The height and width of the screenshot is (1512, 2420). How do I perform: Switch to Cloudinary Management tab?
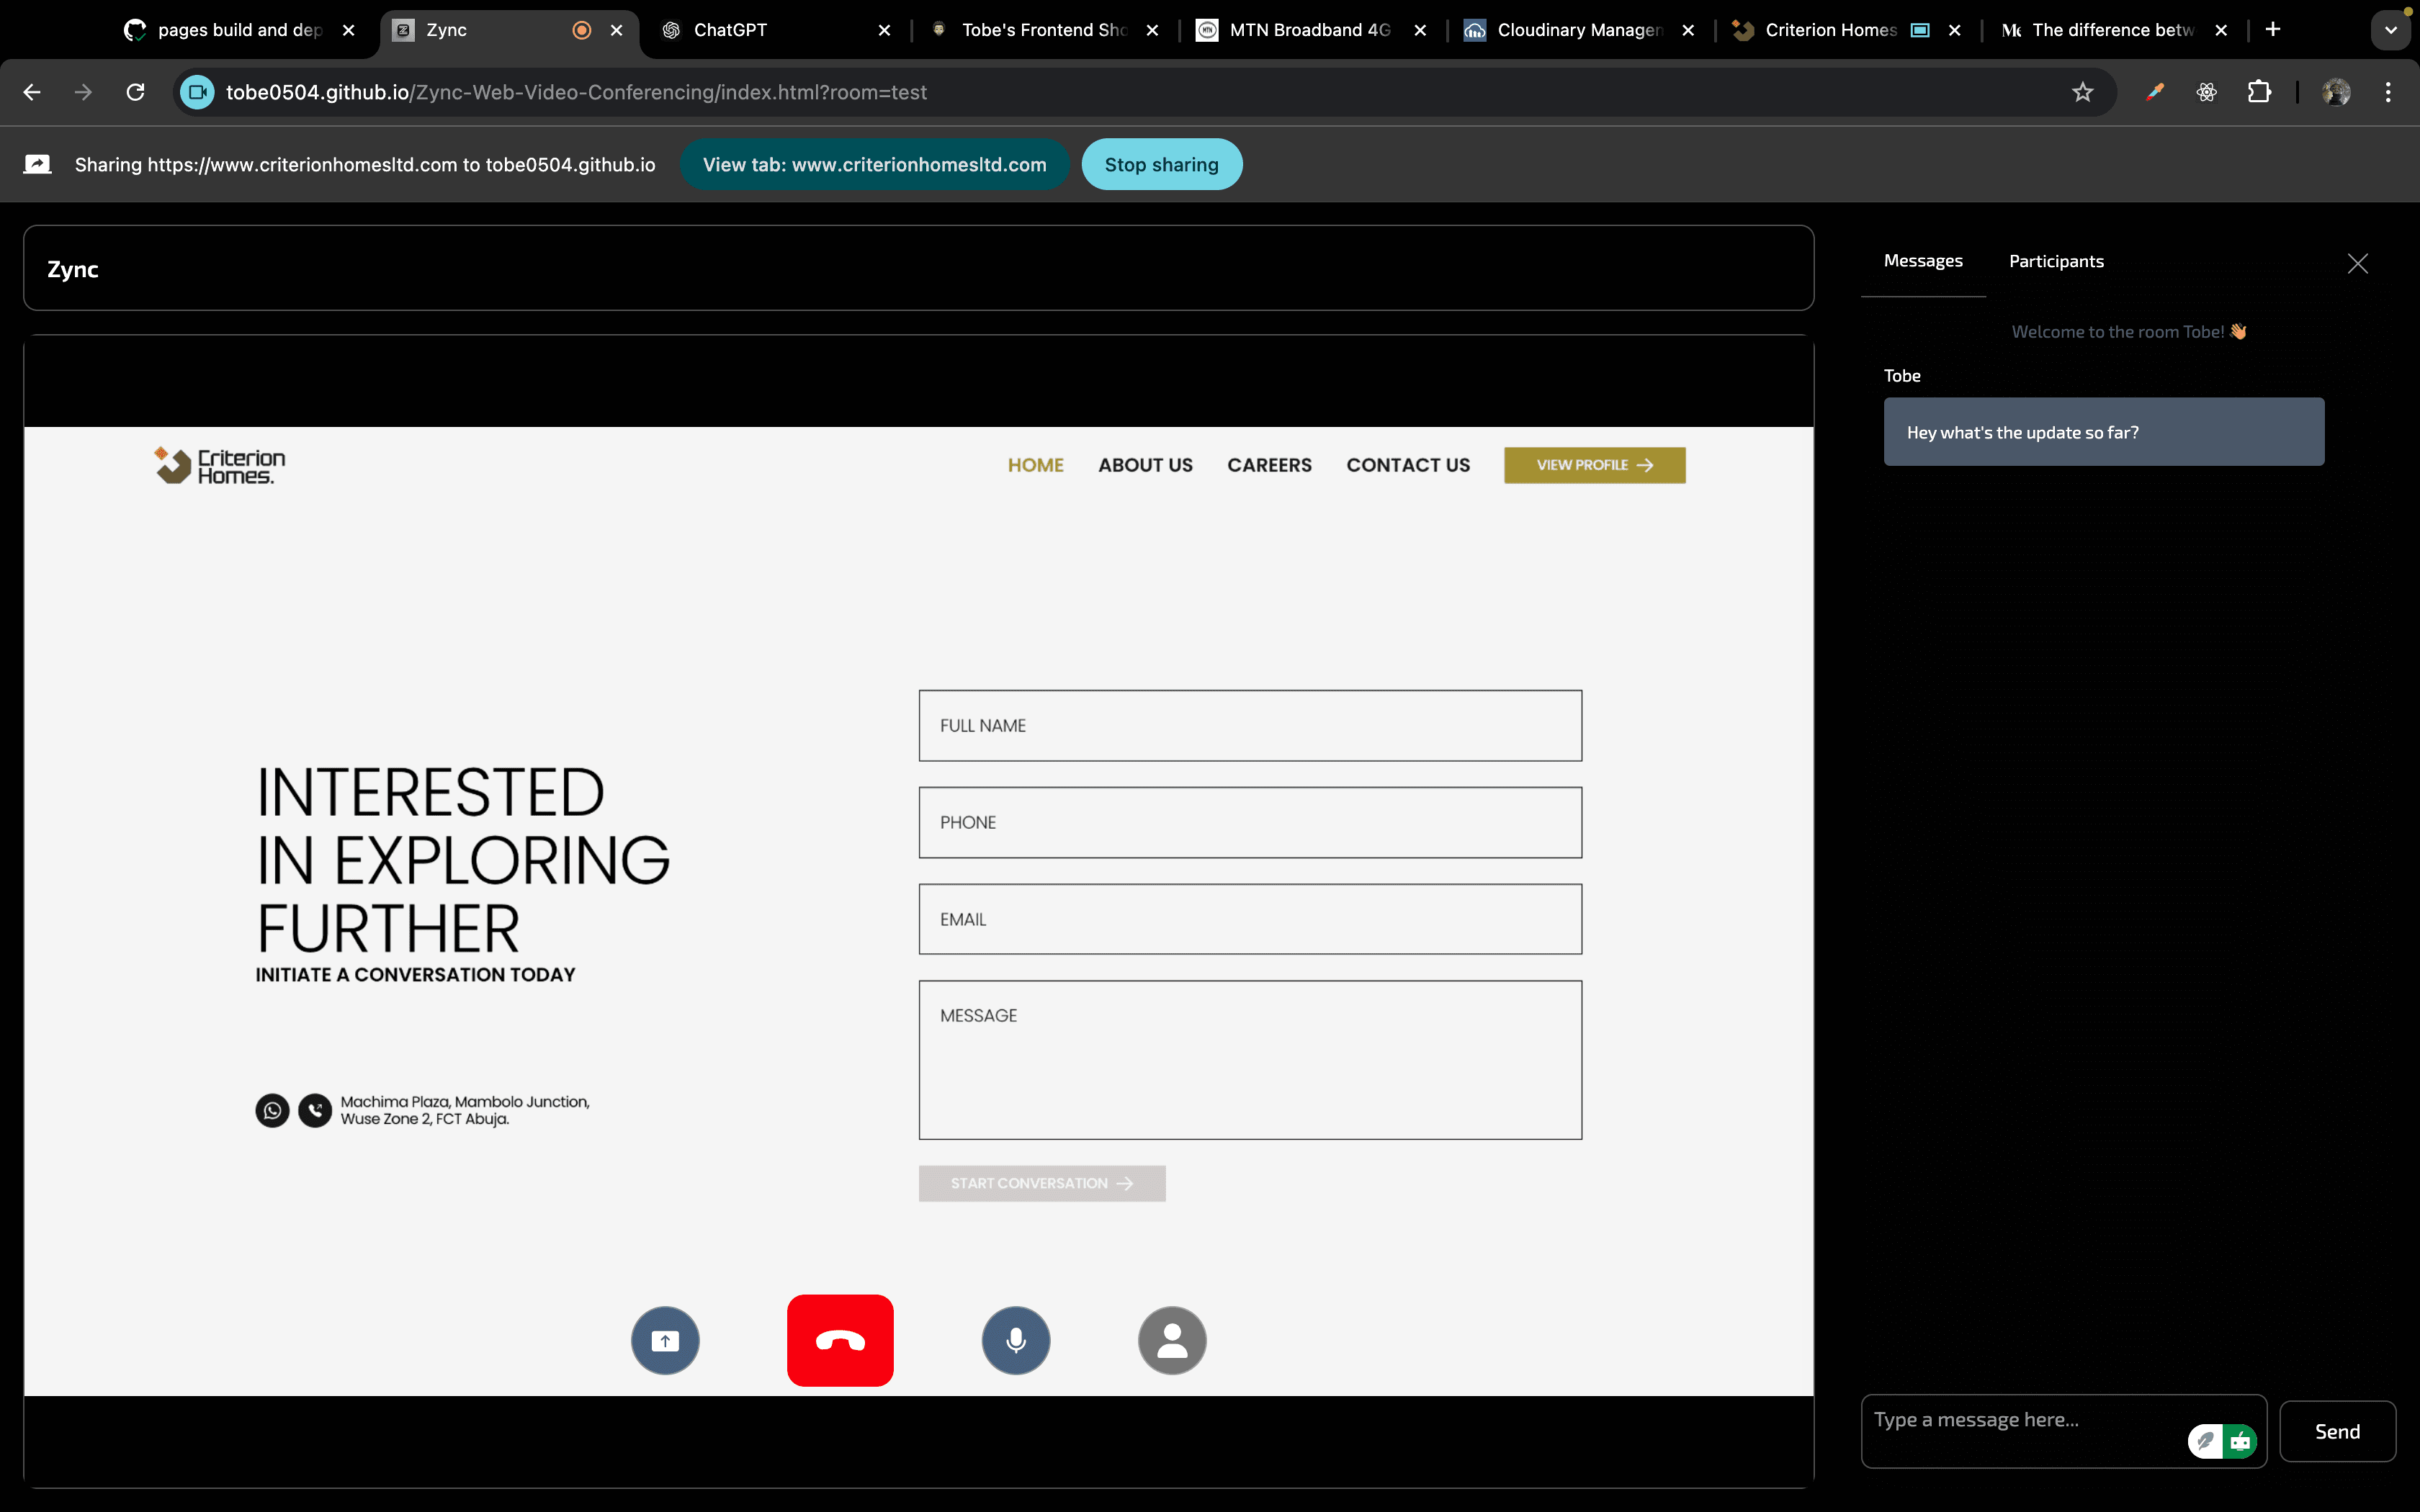point(1578,30)
